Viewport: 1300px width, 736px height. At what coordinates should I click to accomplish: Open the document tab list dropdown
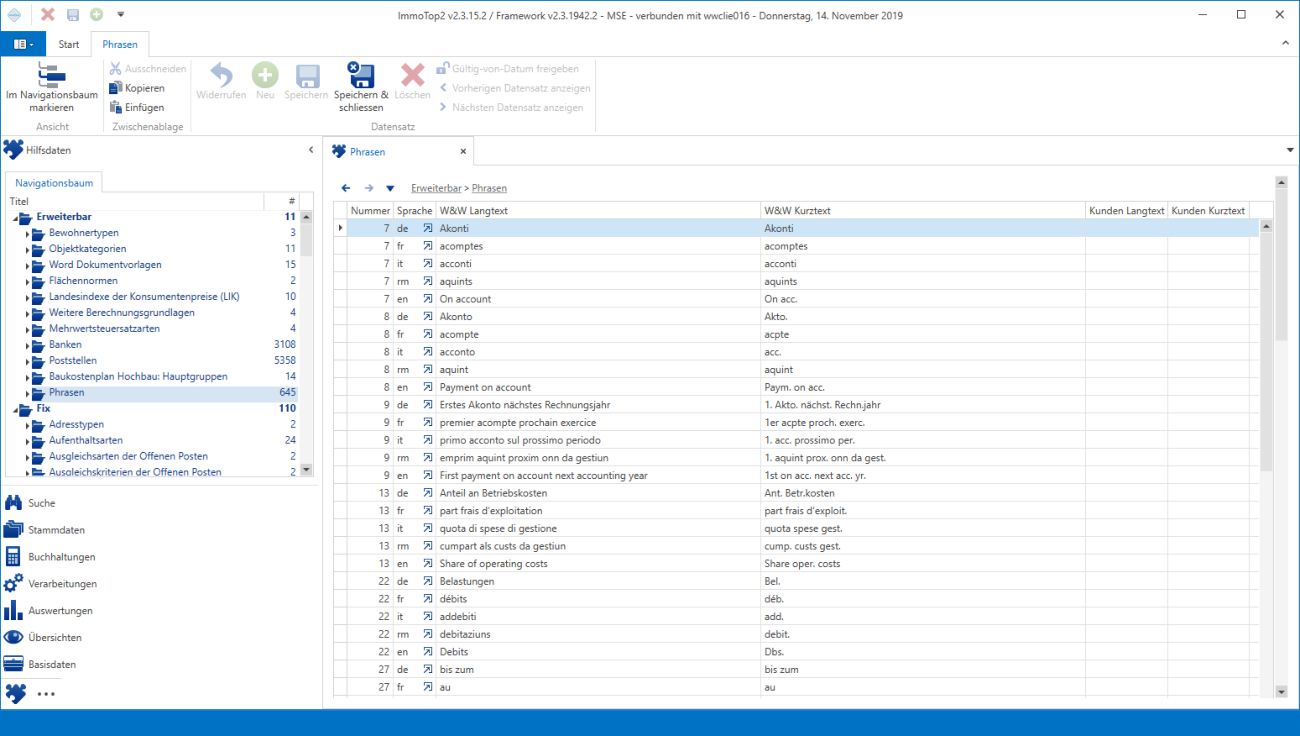tap(1290, 150)
